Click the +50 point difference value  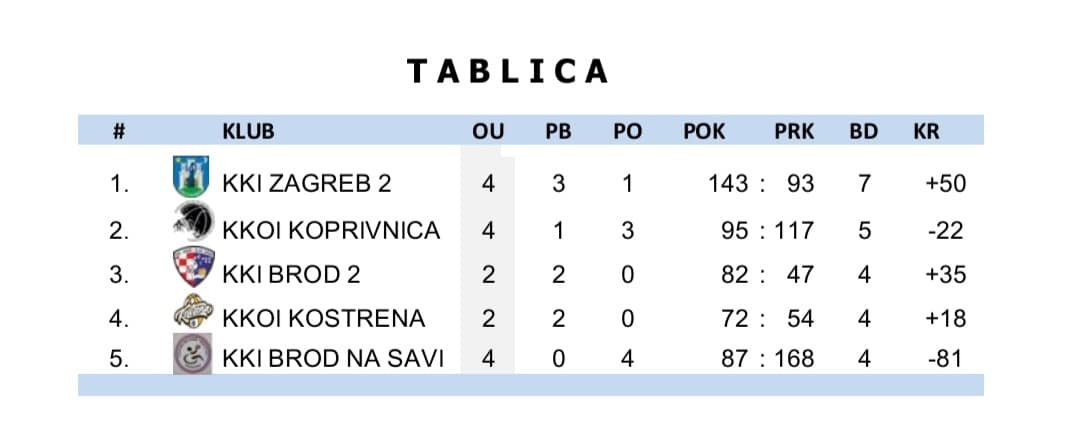(x=945, y=184)
